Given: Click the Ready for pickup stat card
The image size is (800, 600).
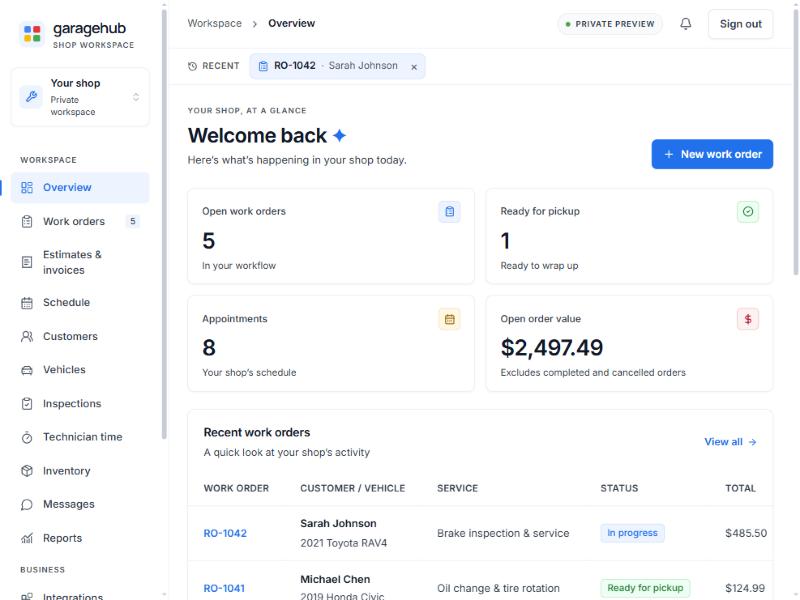Looking at the screenshot, I should tap(630, 236).
